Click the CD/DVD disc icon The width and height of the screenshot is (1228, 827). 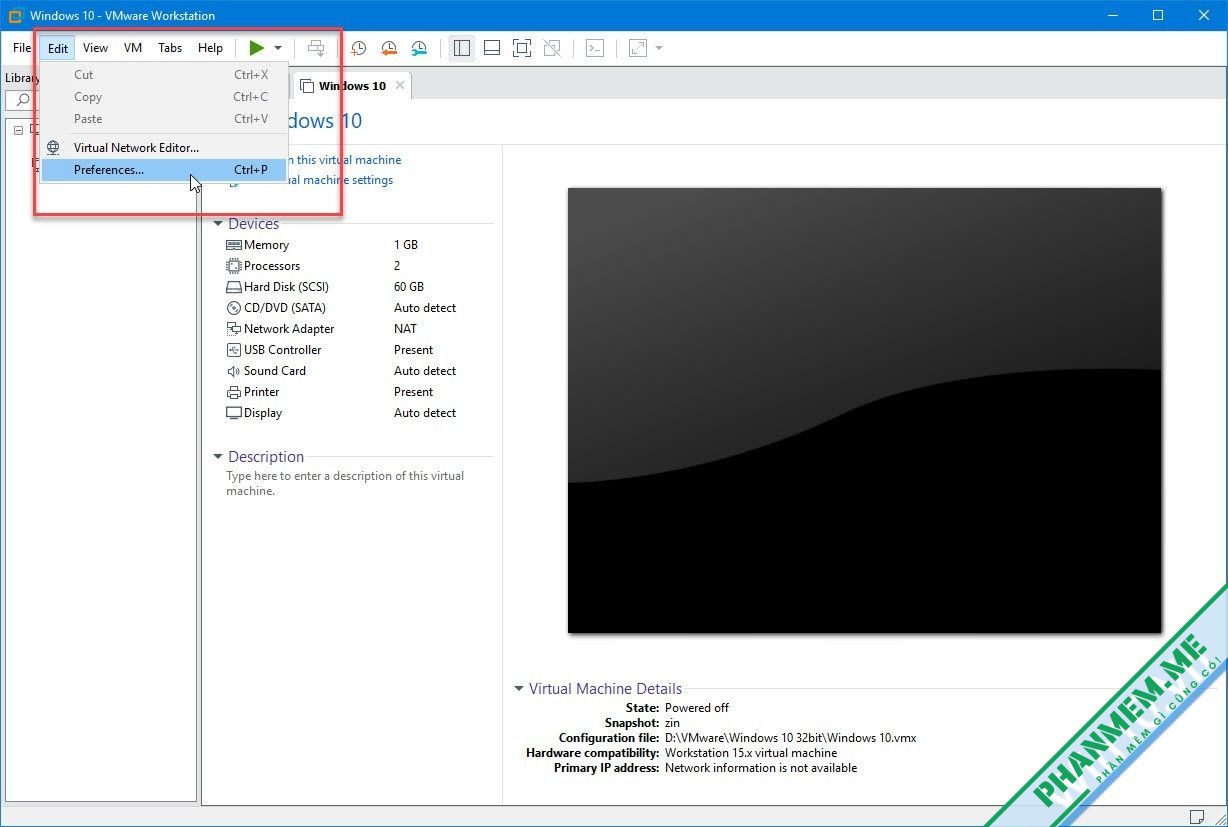pyautogui.click(x=234, y=308)
